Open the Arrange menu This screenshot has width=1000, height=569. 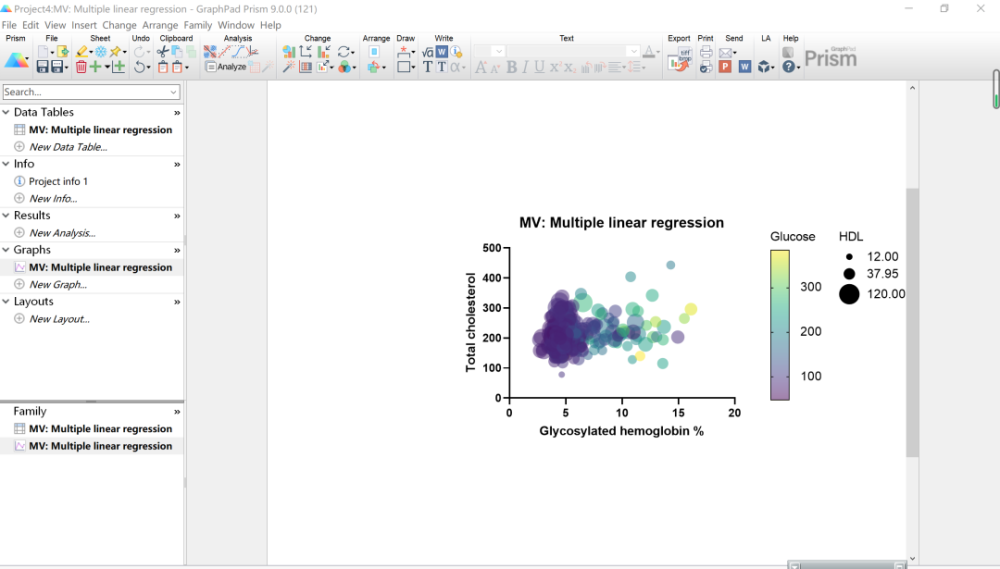(x=160, y=25)
